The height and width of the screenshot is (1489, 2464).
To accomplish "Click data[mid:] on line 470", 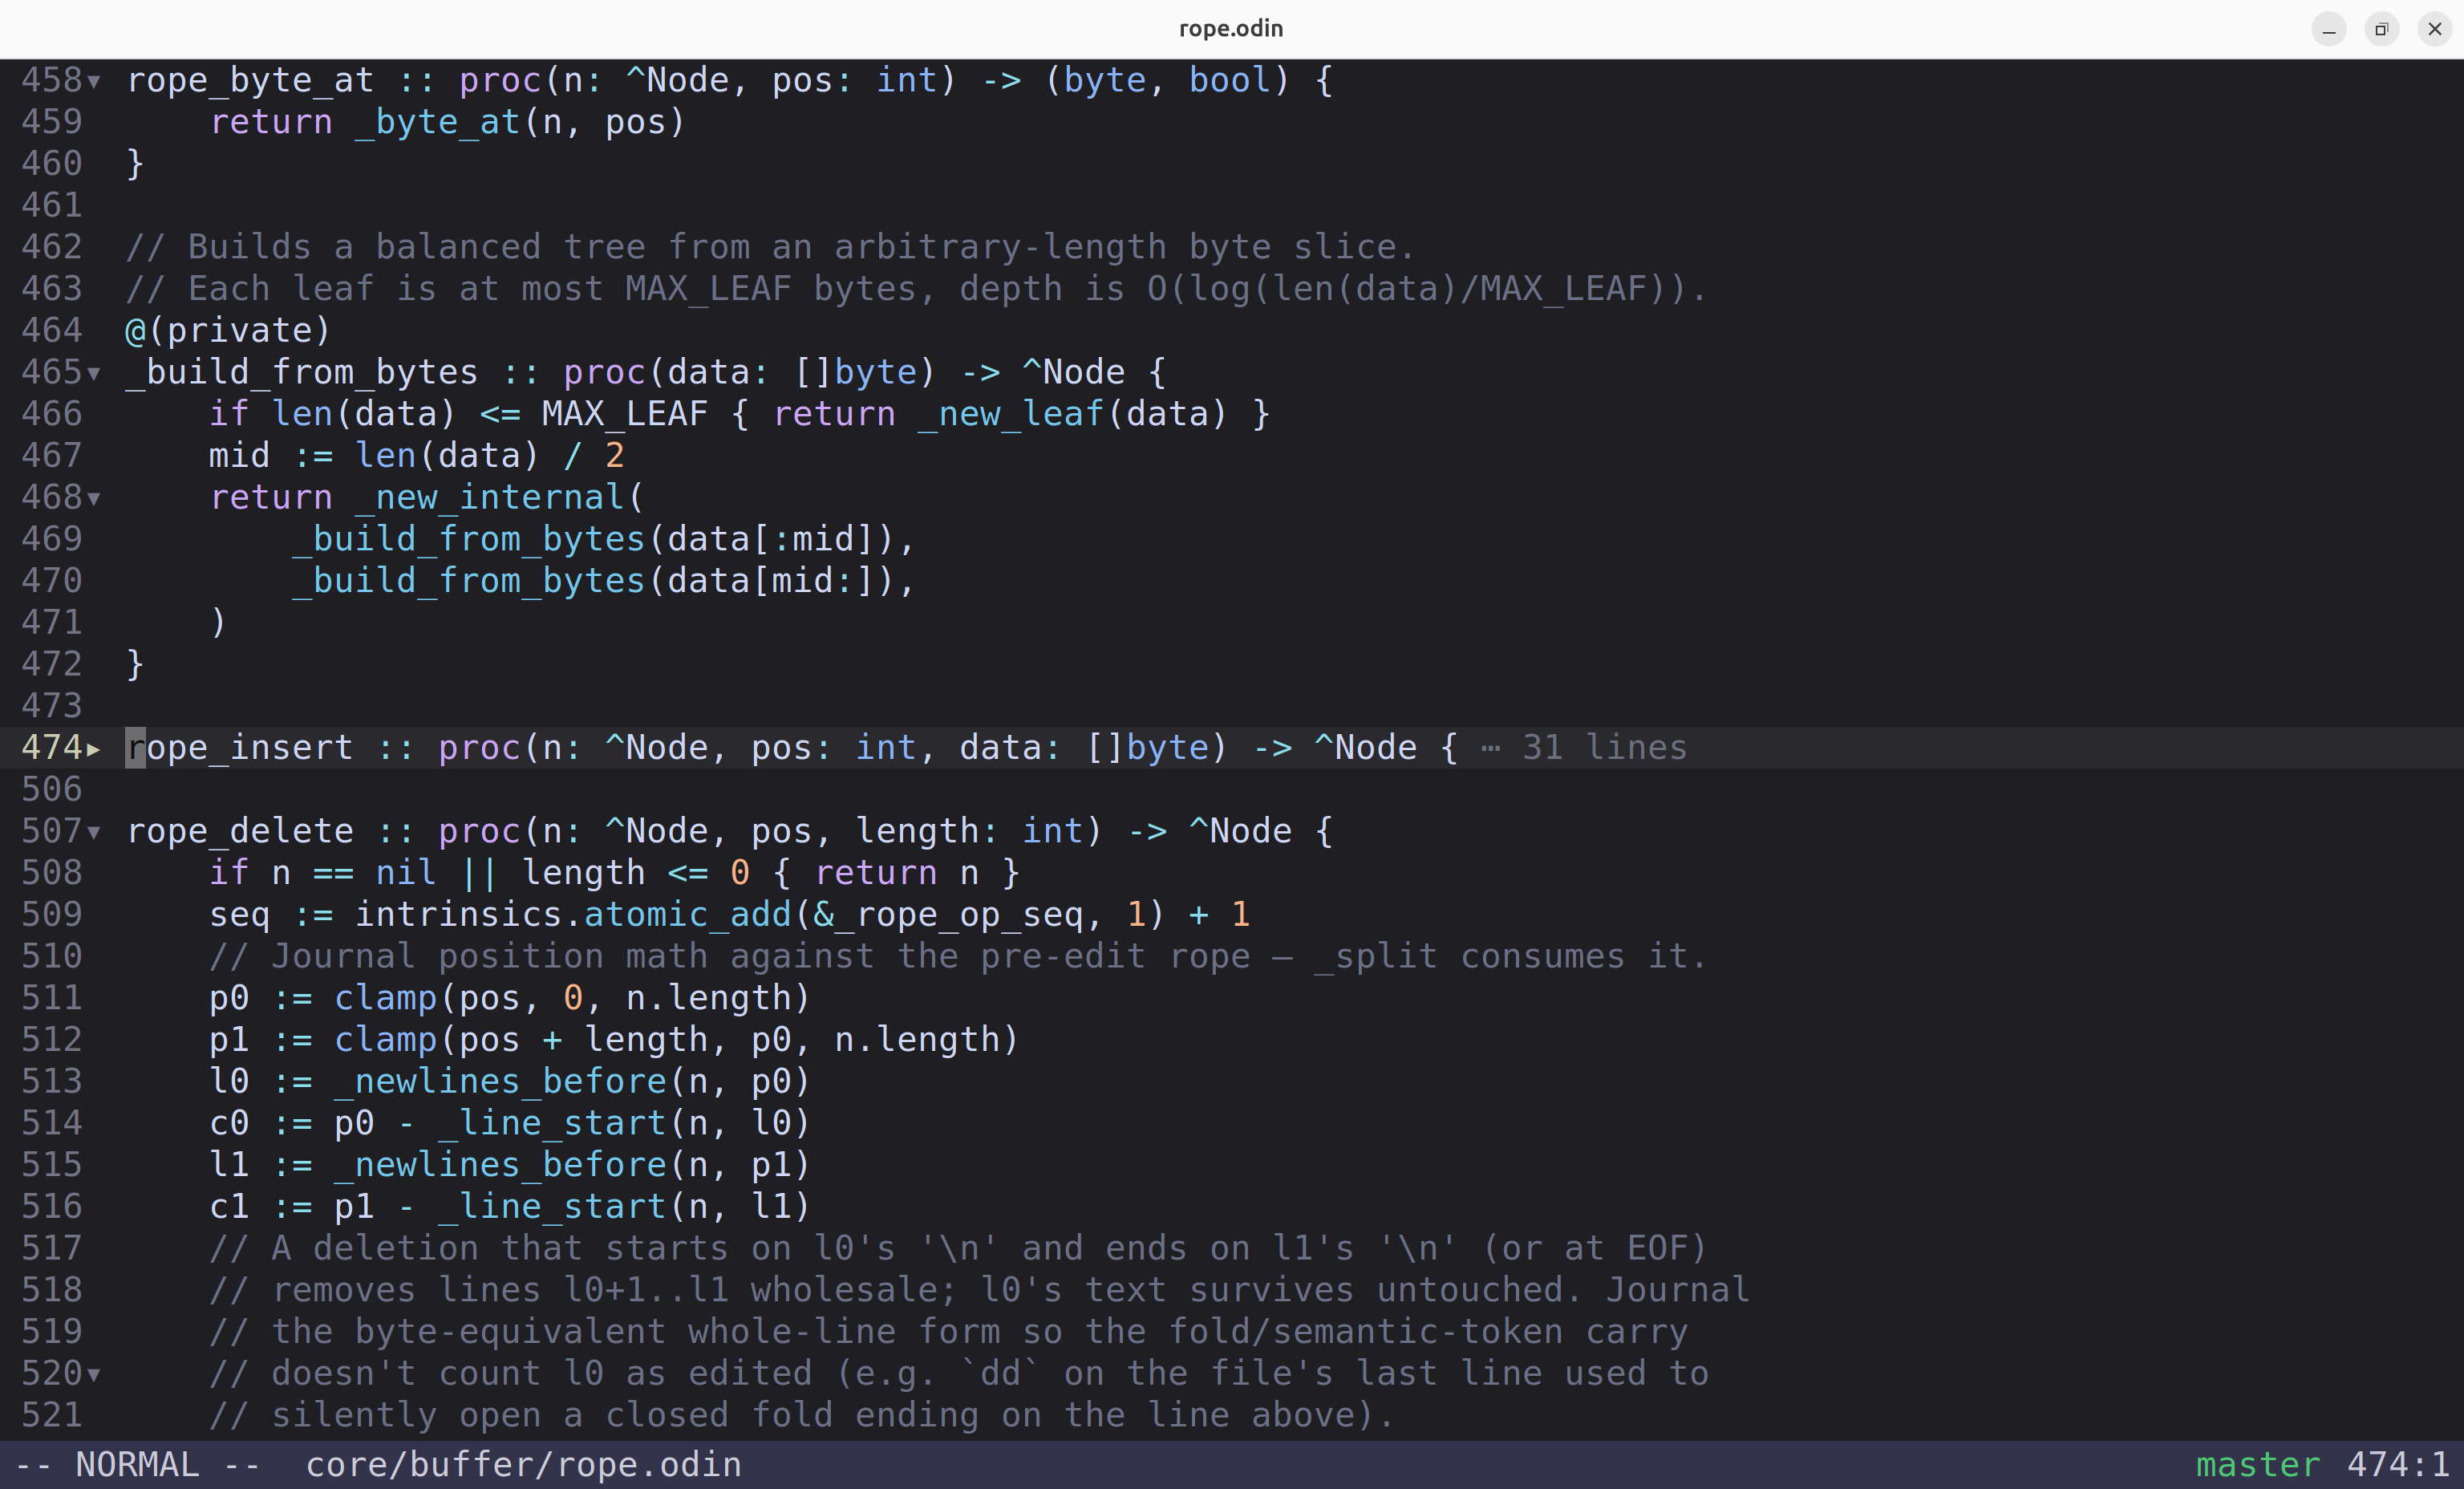I will (770, 580).
